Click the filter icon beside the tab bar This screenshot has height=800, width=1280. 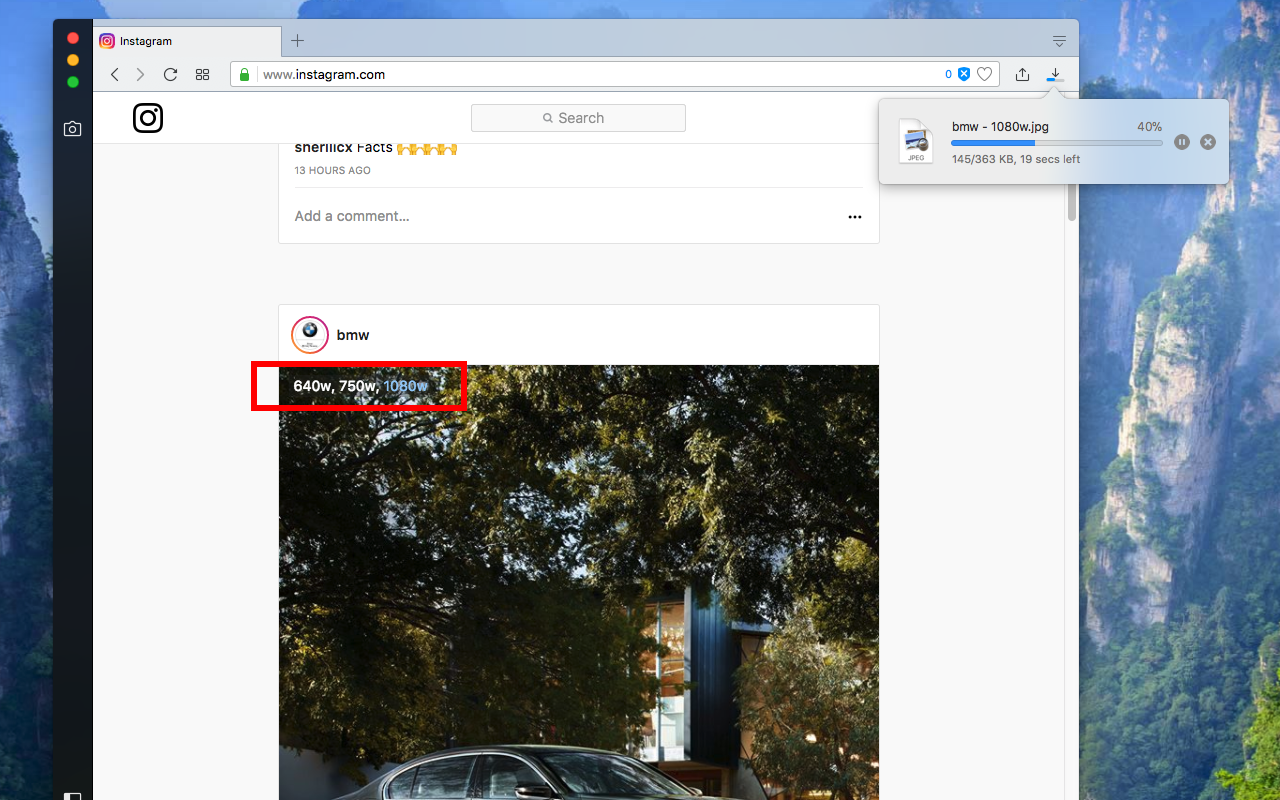tap(1059, 41)
